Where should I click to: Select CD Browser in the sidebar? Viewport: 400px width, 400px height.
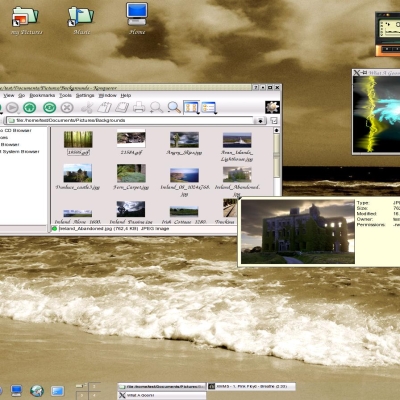point(16,130)
